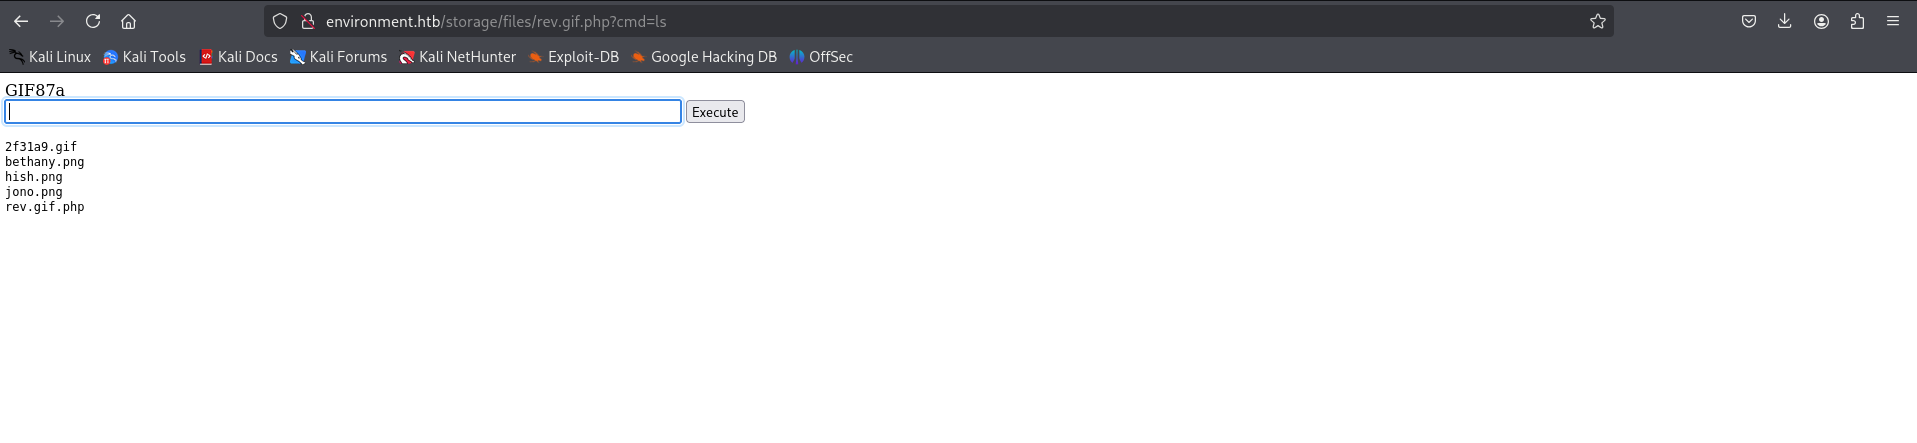Screen dimensions: 1917x443
Task: Open the Google Hacking DB bookmark
Action: [x=704, y=57]
